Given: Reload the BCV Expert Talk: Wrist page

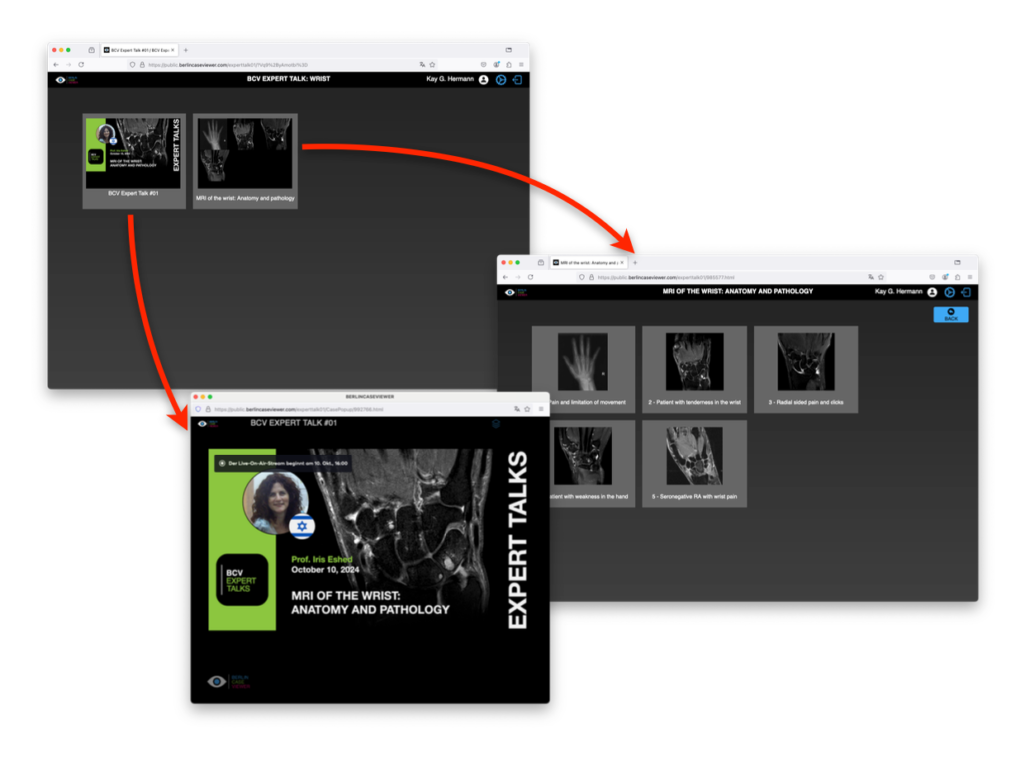Looking at the screenshot, I should pos(81,64).
